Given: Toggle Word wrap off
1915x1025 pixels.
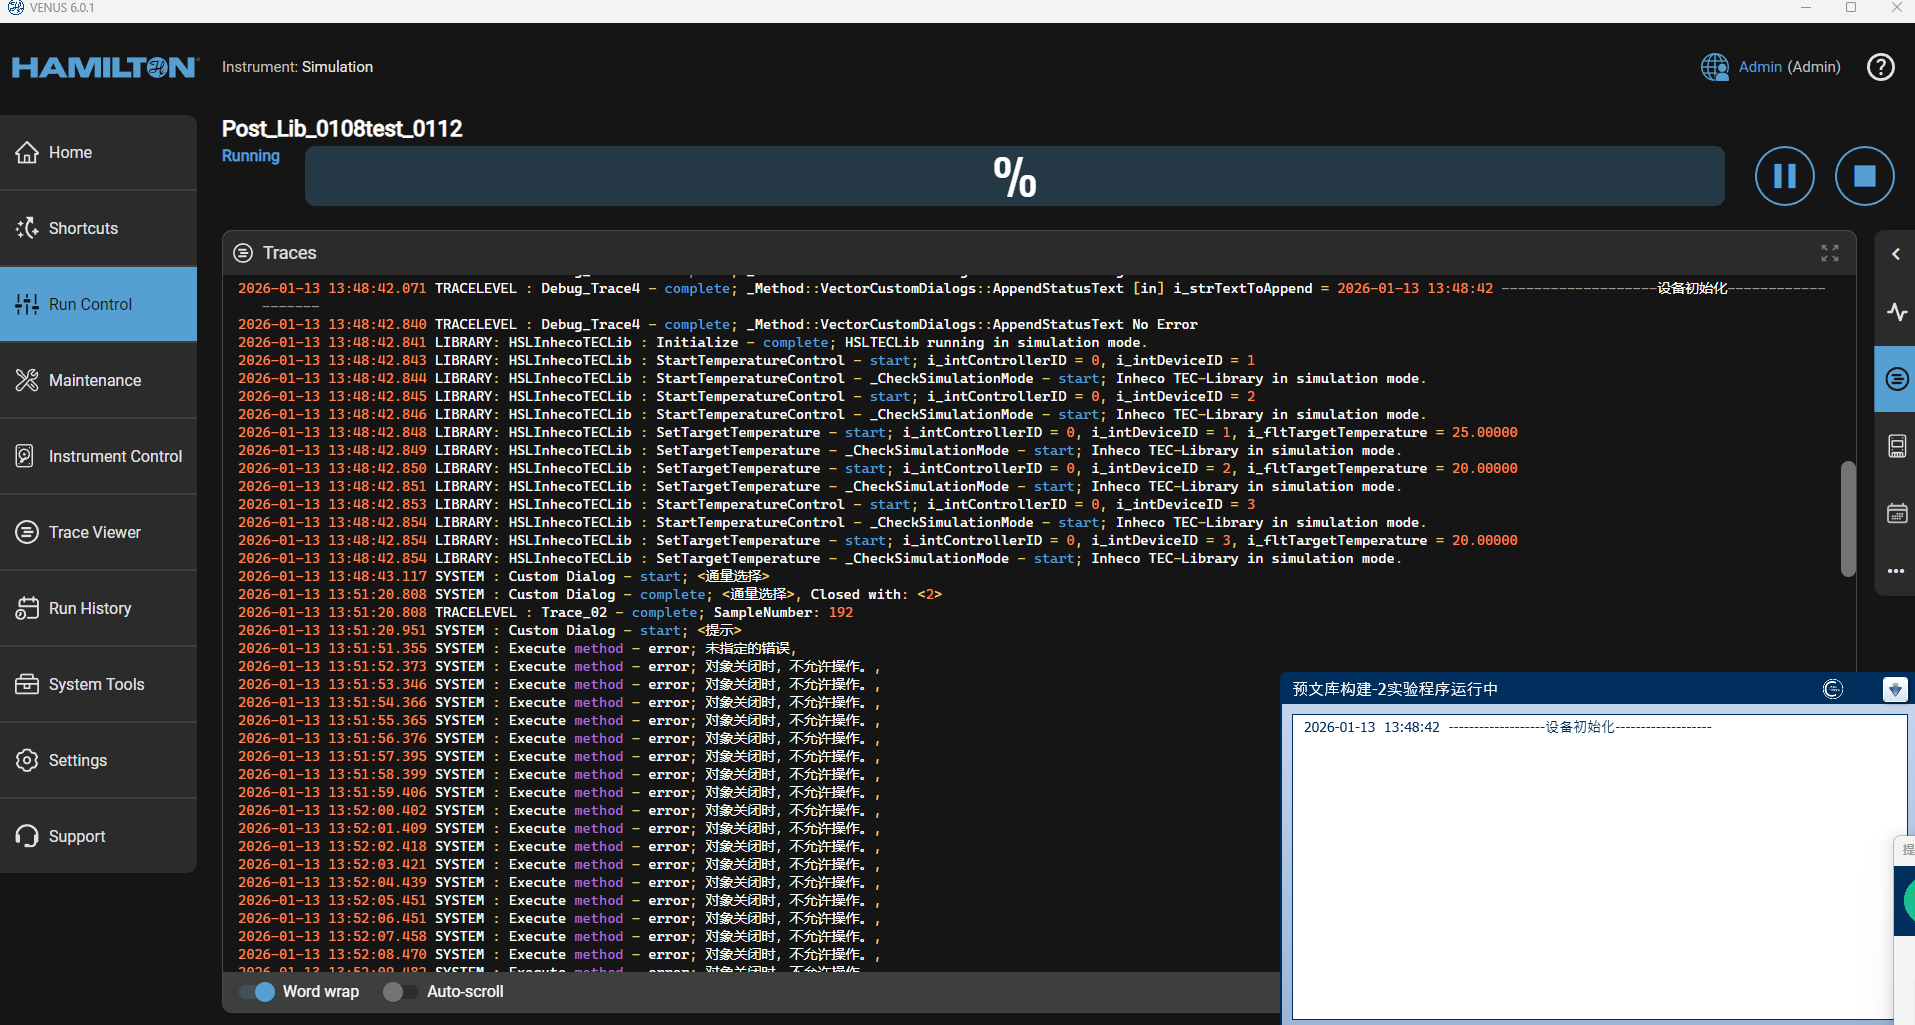Looking at the screenshot, I should [258, 992].
